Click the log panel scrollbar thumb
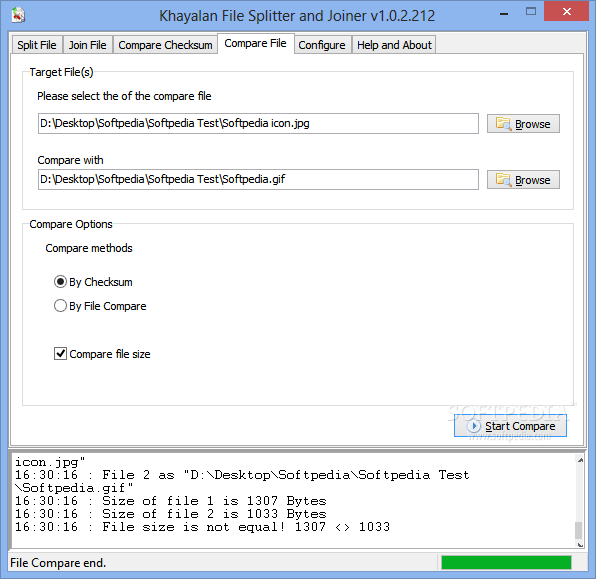Viewport: 596px width, 579px height. pyautogui.click(x=579, y=530)
